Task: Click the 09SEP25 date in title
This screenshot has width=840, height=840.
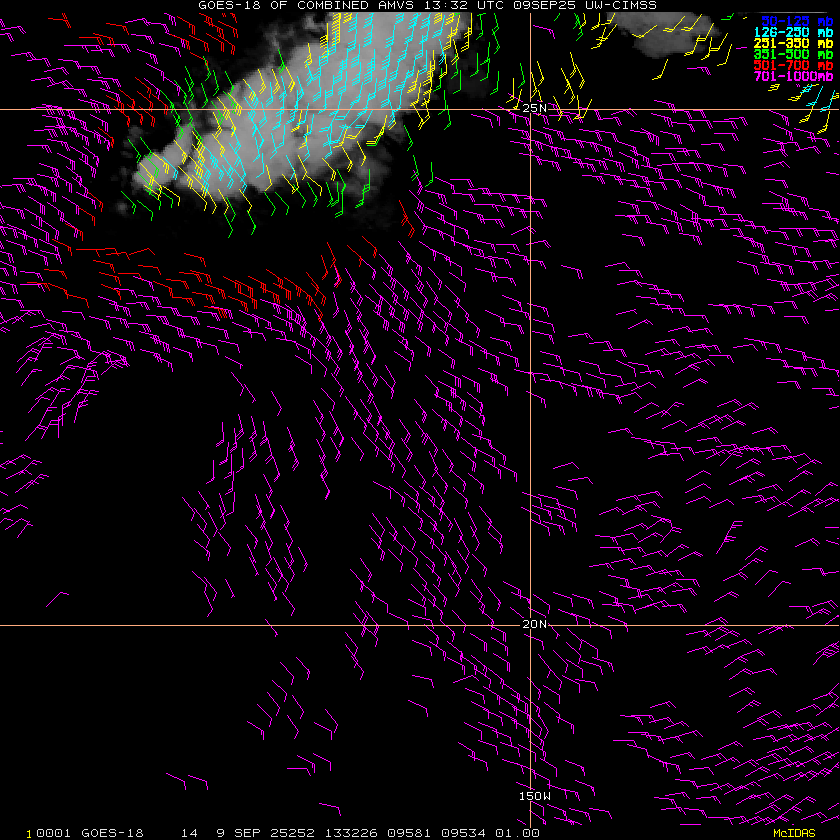Action: (544, 5)
